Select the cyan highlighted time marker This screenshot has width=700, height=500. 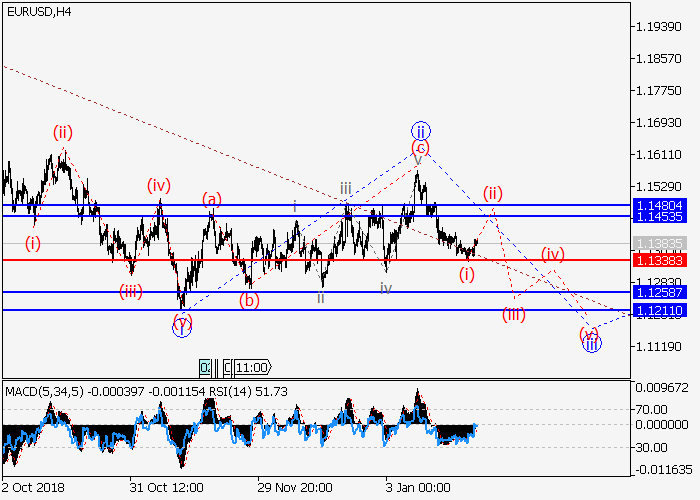click(x=206, y=367)
